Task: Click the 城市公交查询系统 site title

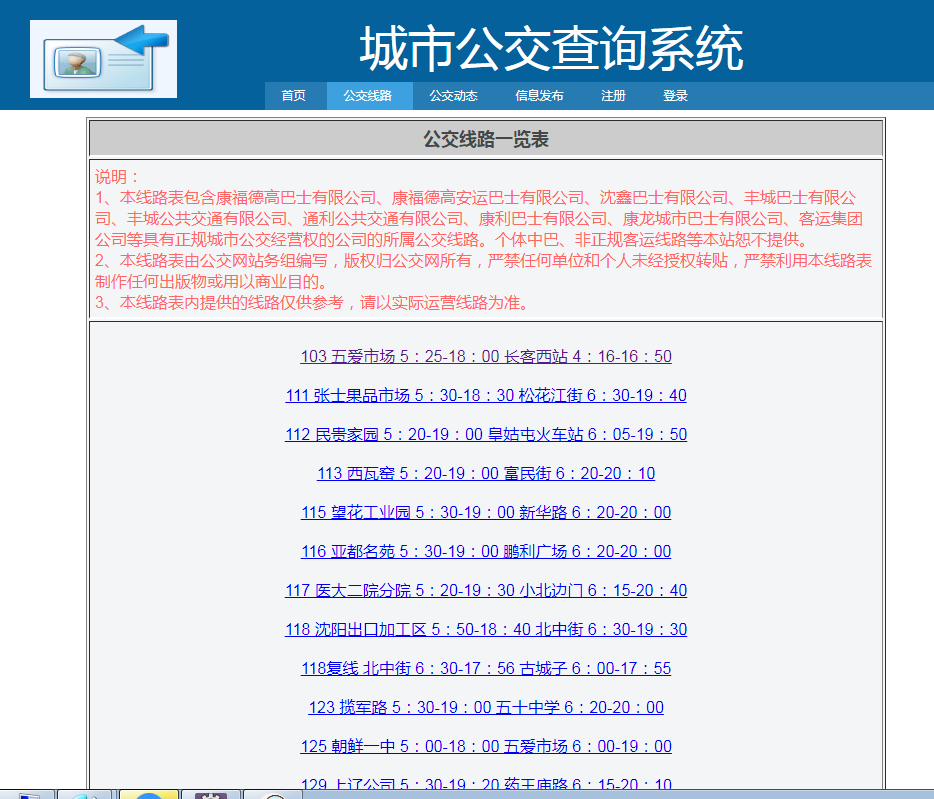Action: [551, 49]
